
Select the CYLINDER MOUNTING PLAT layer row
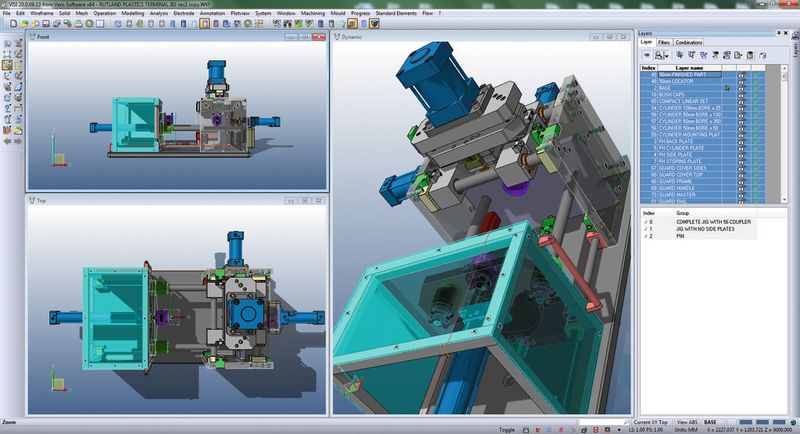point(703,135)
